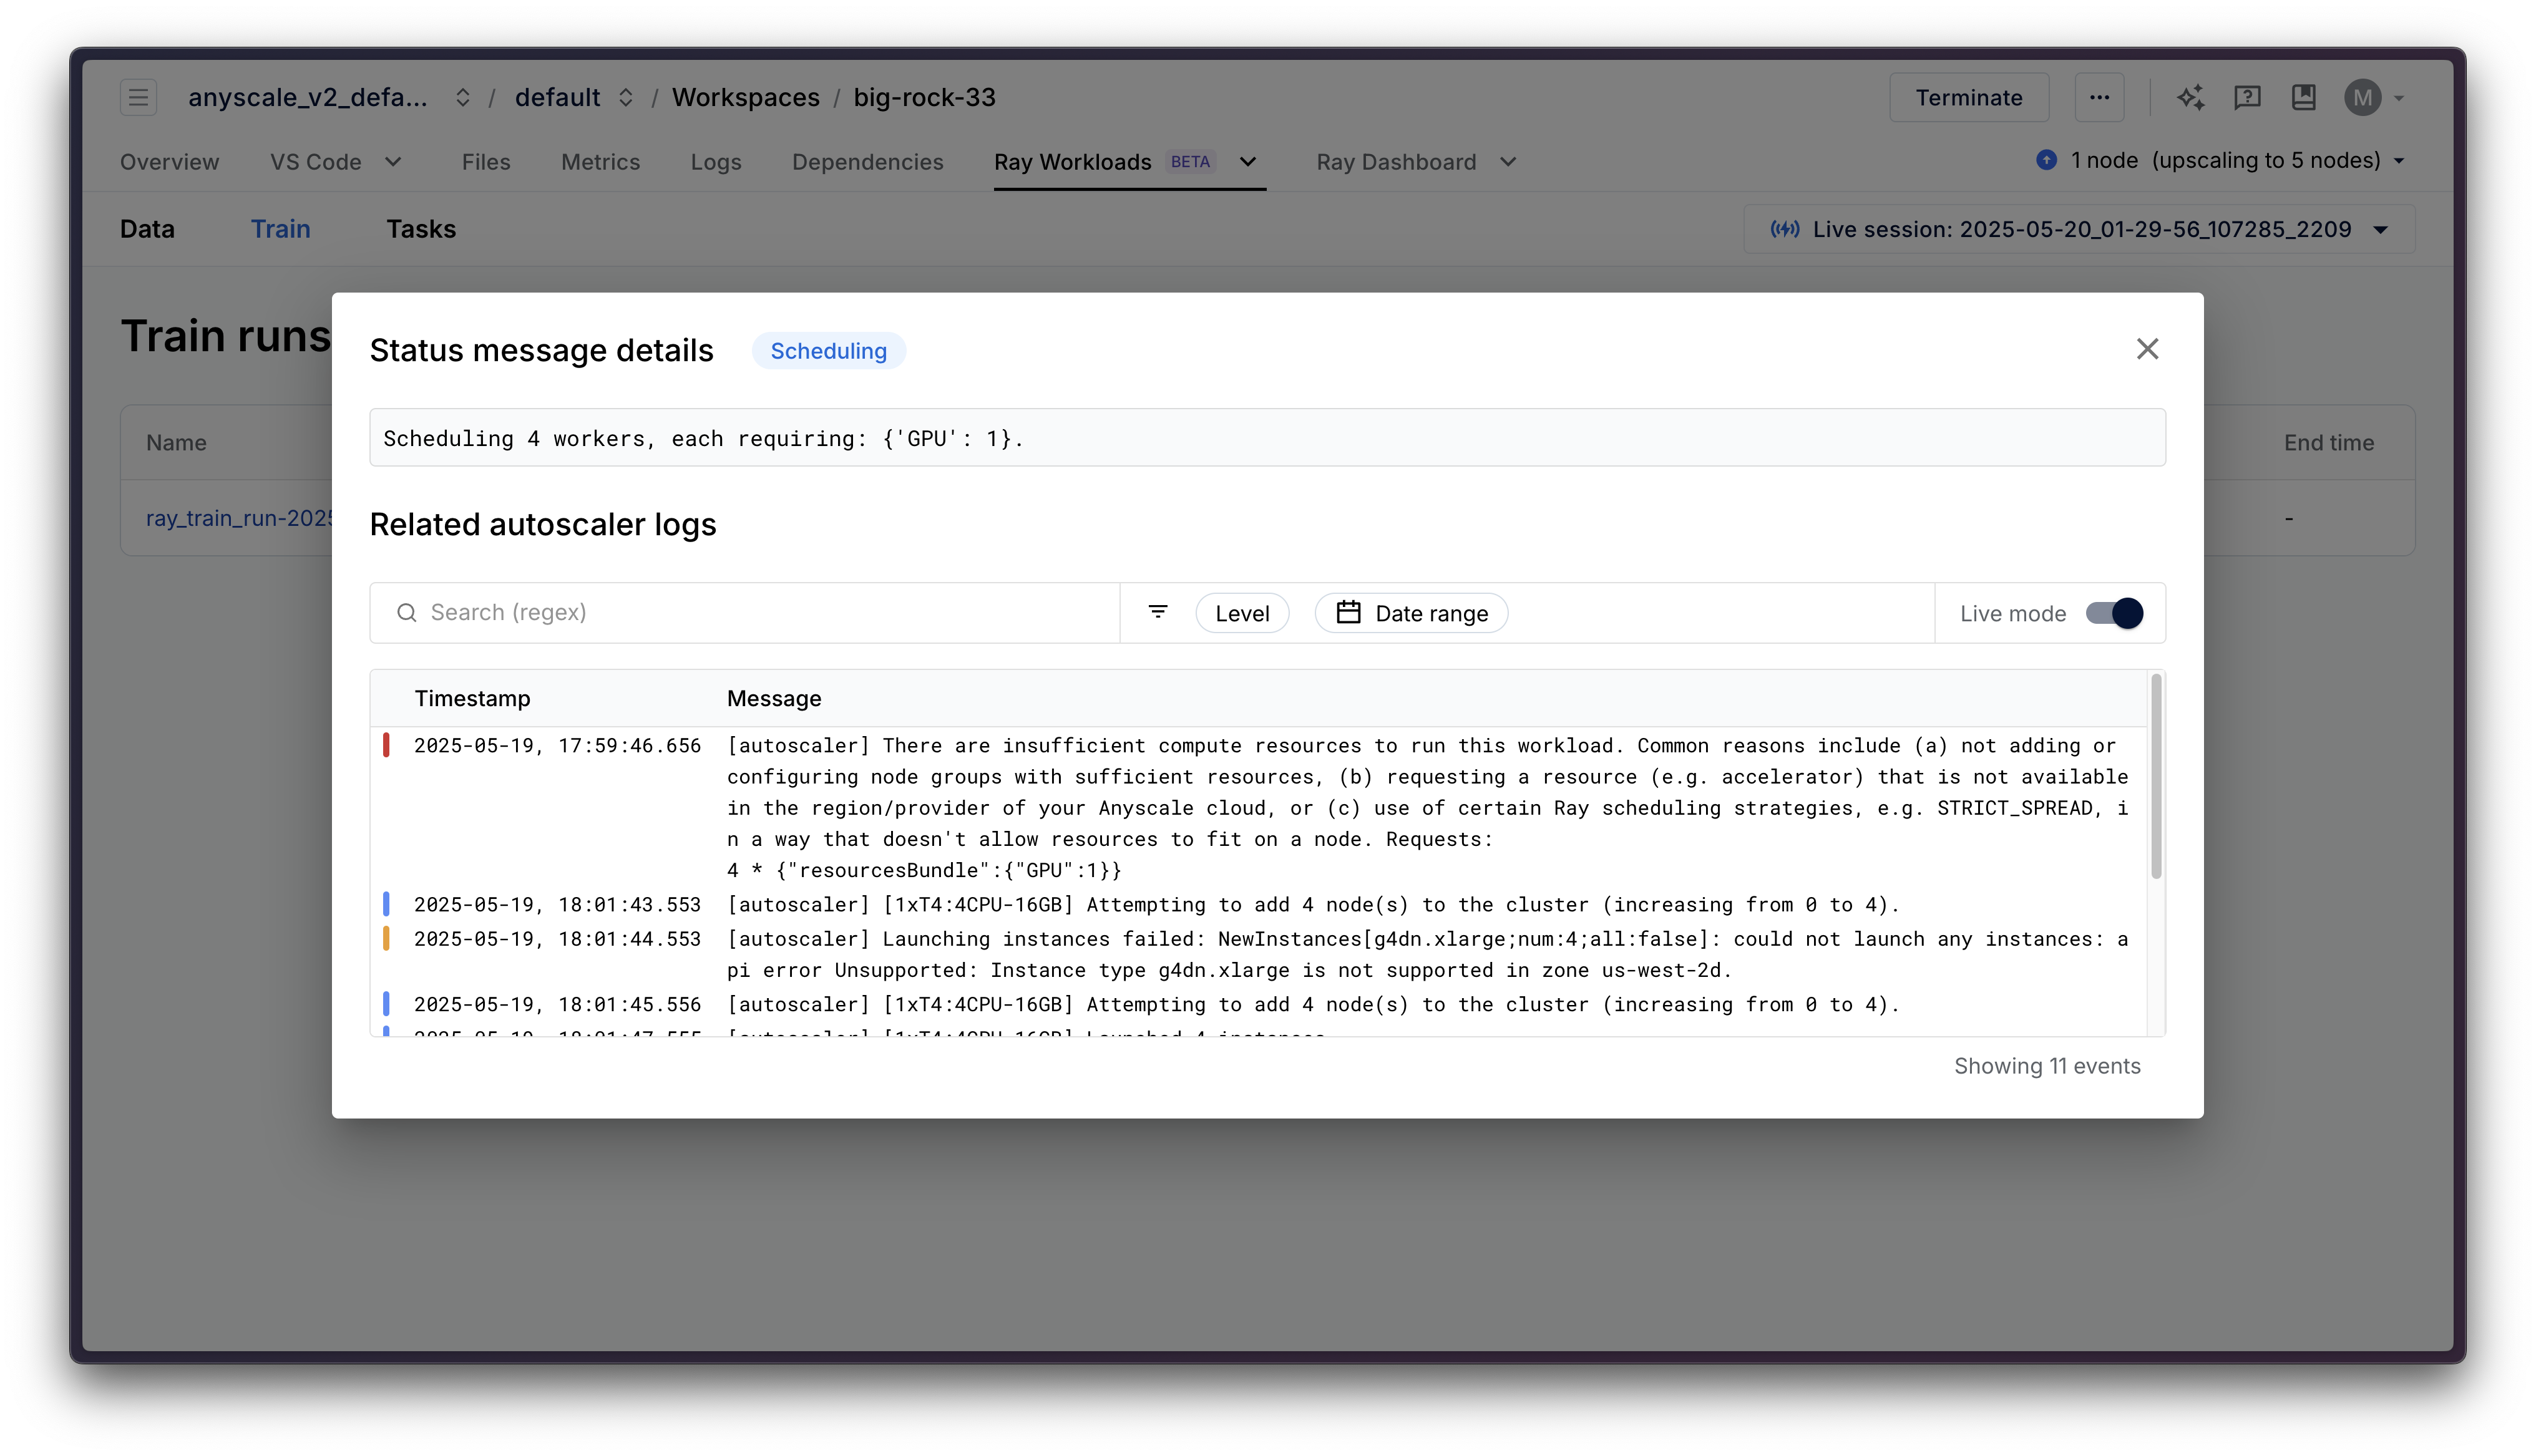
Task: Switch to the Metrics tab
Action: [x=600, y=162]
